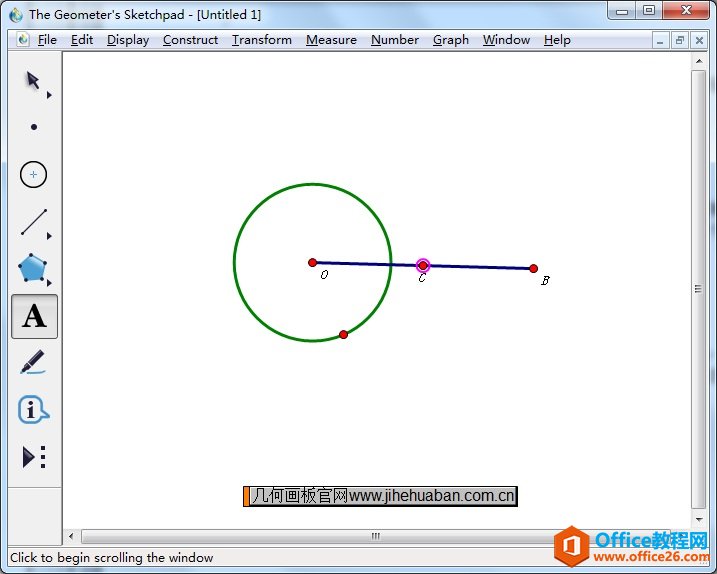
Task: Click the Text tool labeled A
Action: coord(34,316)
